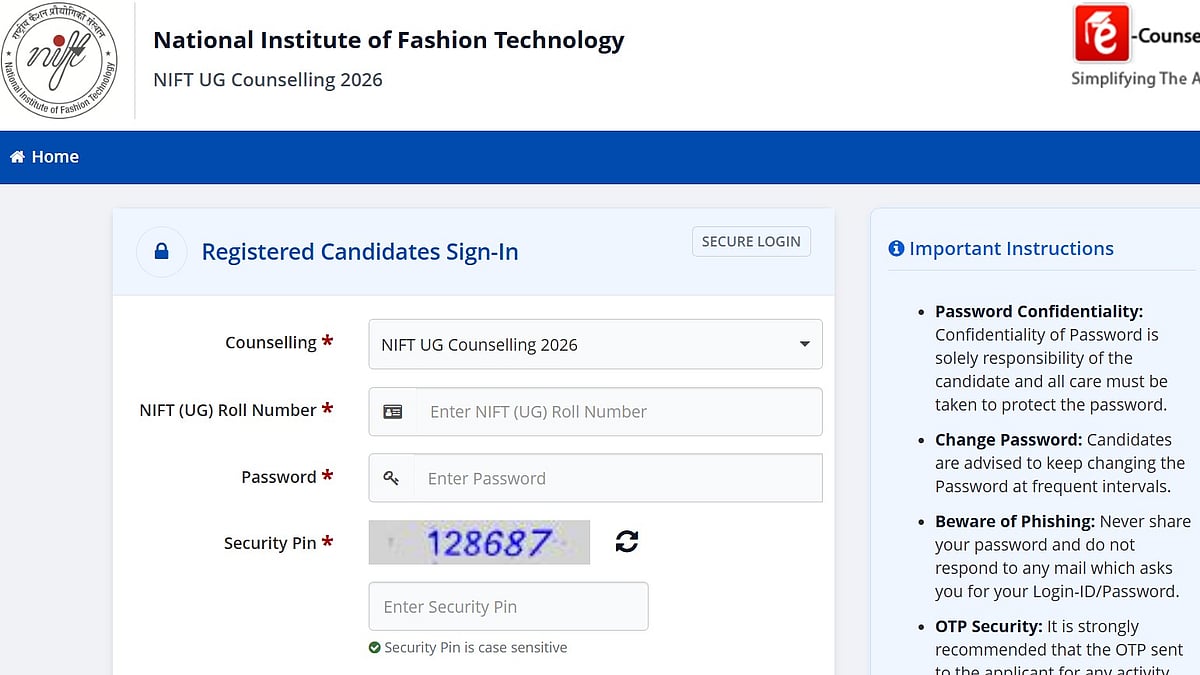This screenshot has width=1200, height=675.
Task: Click 'NIFT UG Counselling 2026' subtitle
Action: pyautogui.click(x=268, y=80)
